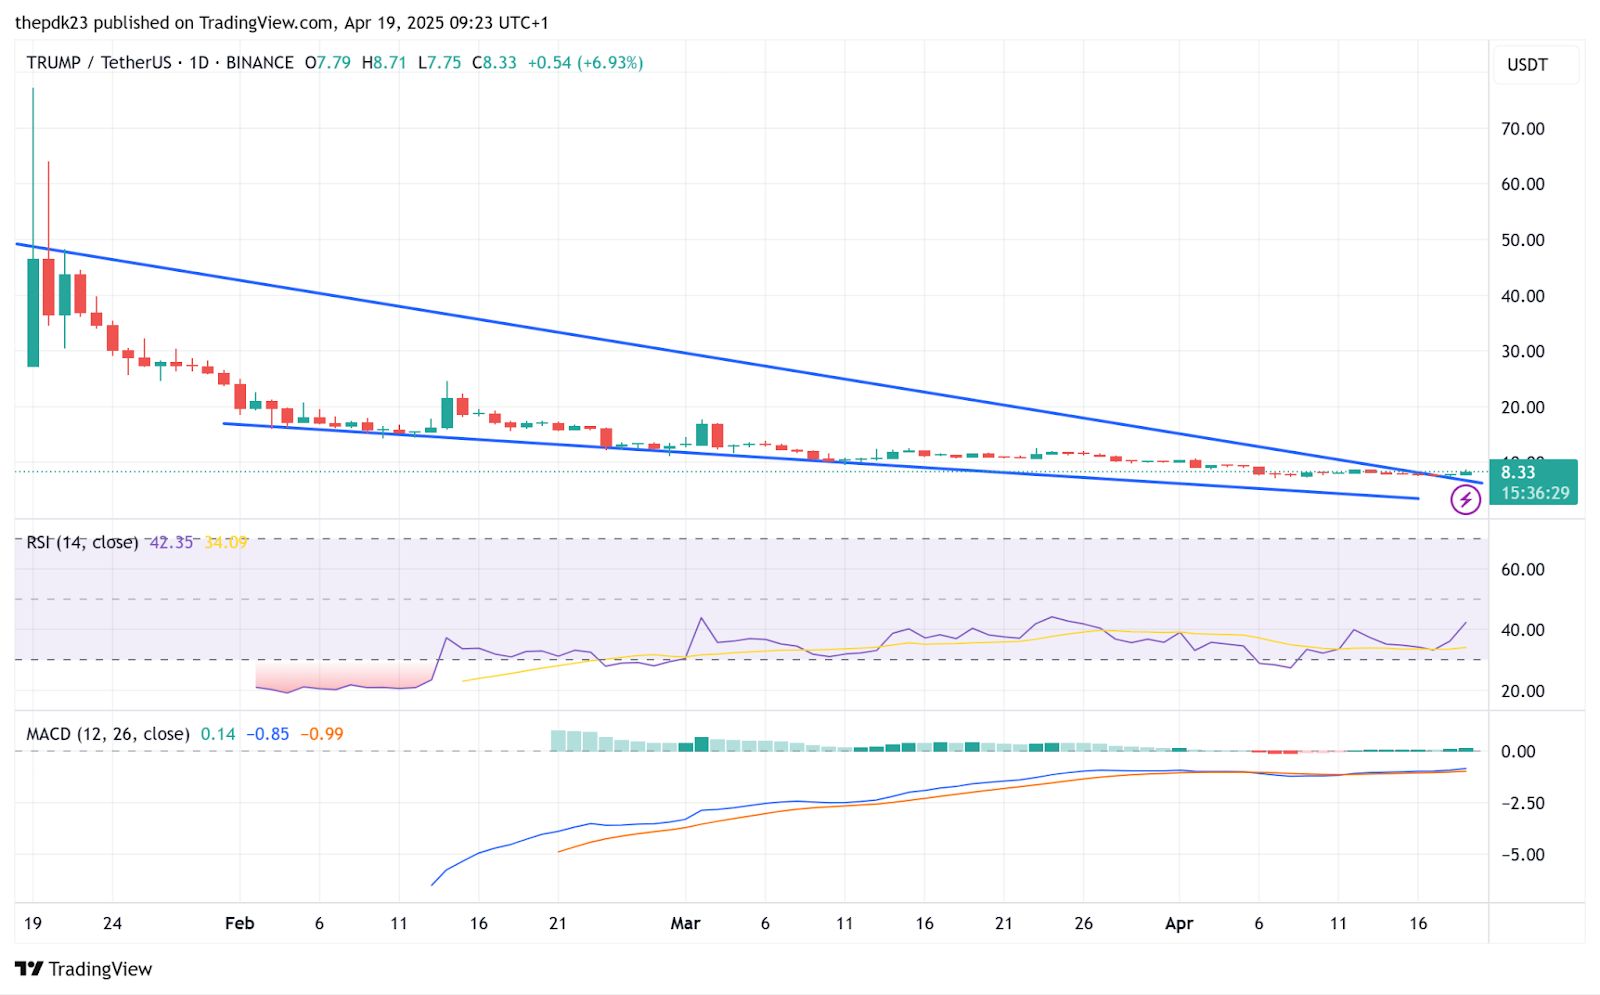1600x995 pixels.
Task: Click the Feb date marker on time axis
Action: (x=240, y=923)
